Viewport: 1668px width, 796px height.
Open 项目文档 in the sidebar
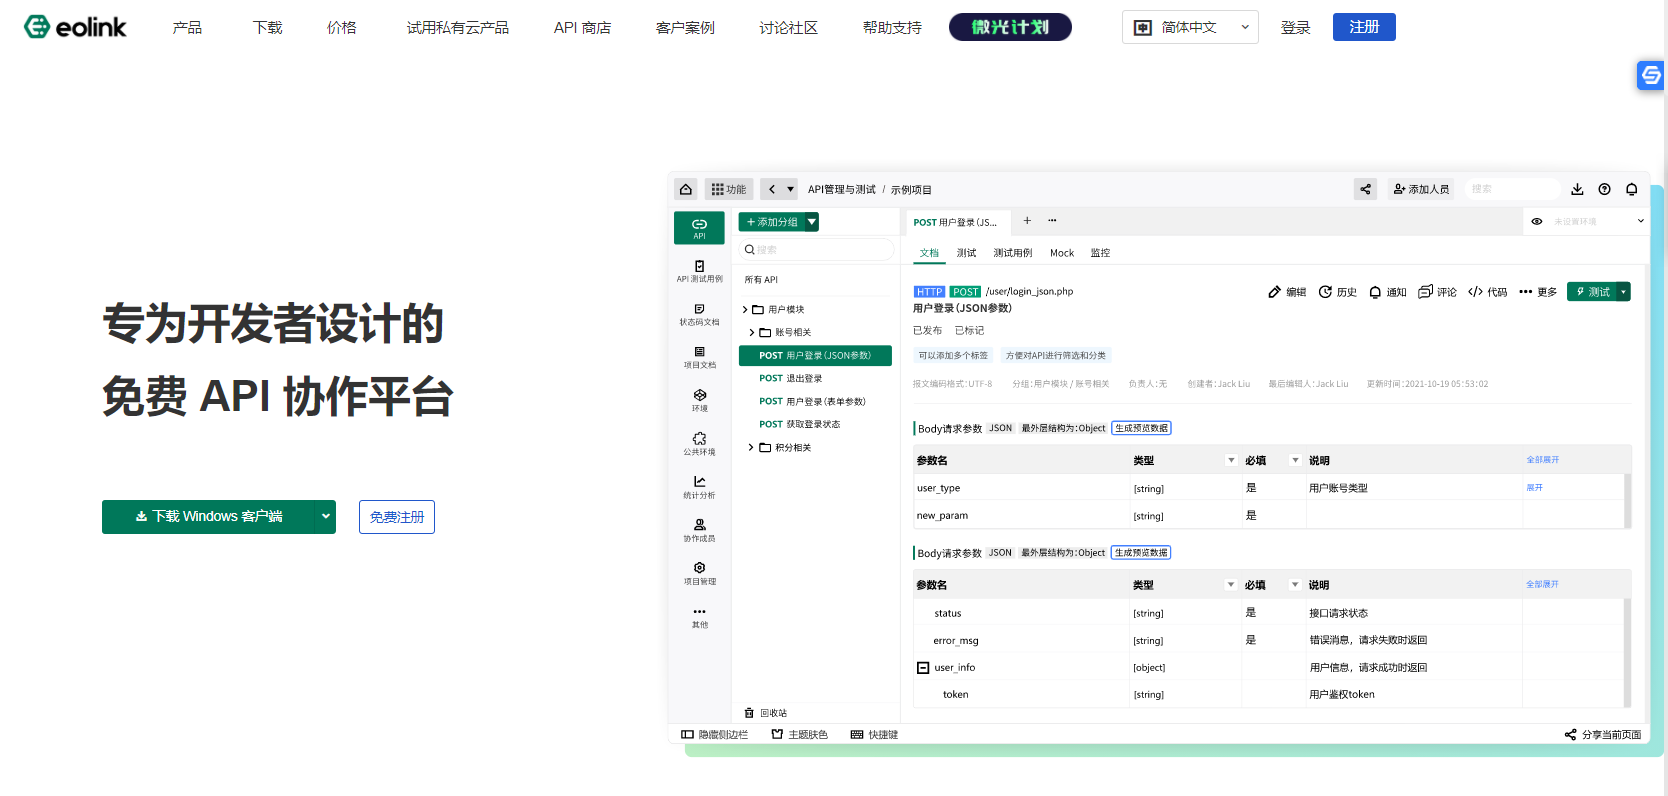click(699, 358)
